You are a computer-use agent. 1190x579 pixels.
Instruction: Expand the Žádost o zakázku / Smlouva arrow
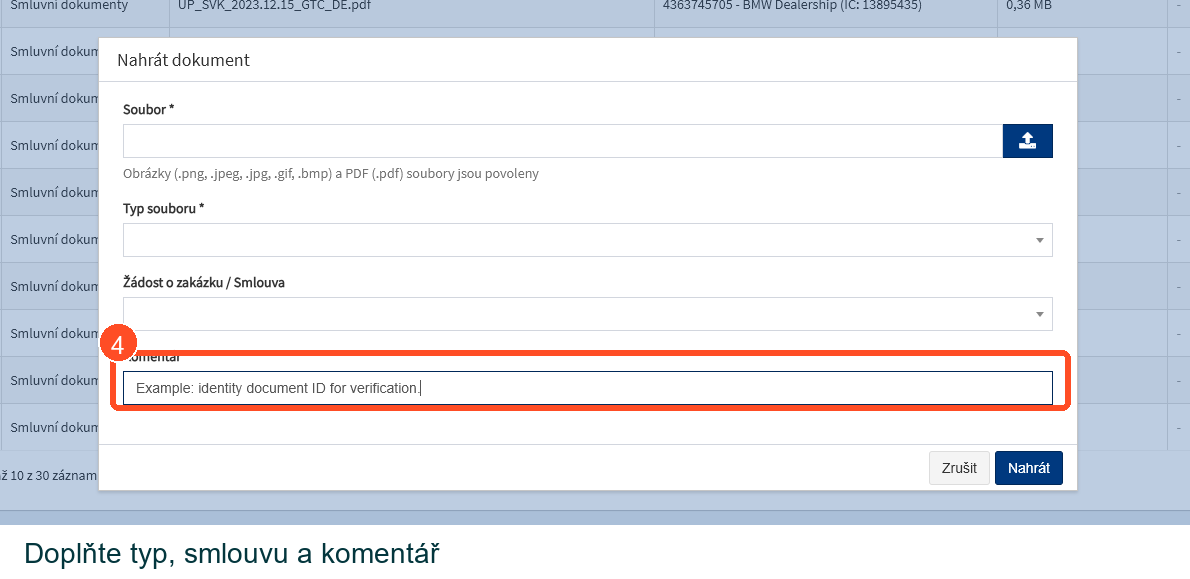tap(1040, 315)
